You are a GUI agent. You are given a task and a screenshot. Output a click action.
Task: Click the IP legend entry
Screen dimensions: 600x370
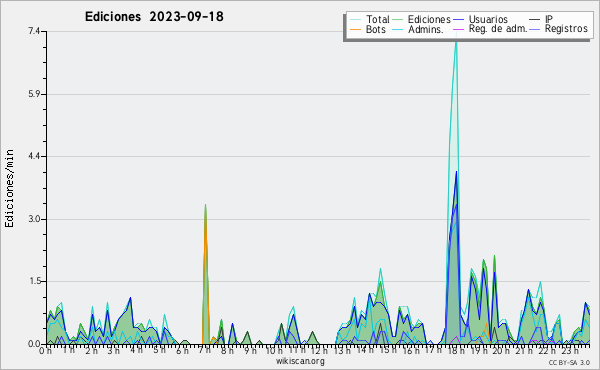click(x=541, y=19)
